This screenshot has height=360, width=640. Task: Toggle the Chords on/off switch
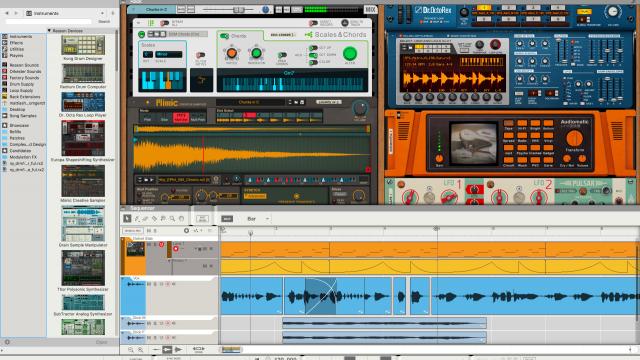coord(224,36)
